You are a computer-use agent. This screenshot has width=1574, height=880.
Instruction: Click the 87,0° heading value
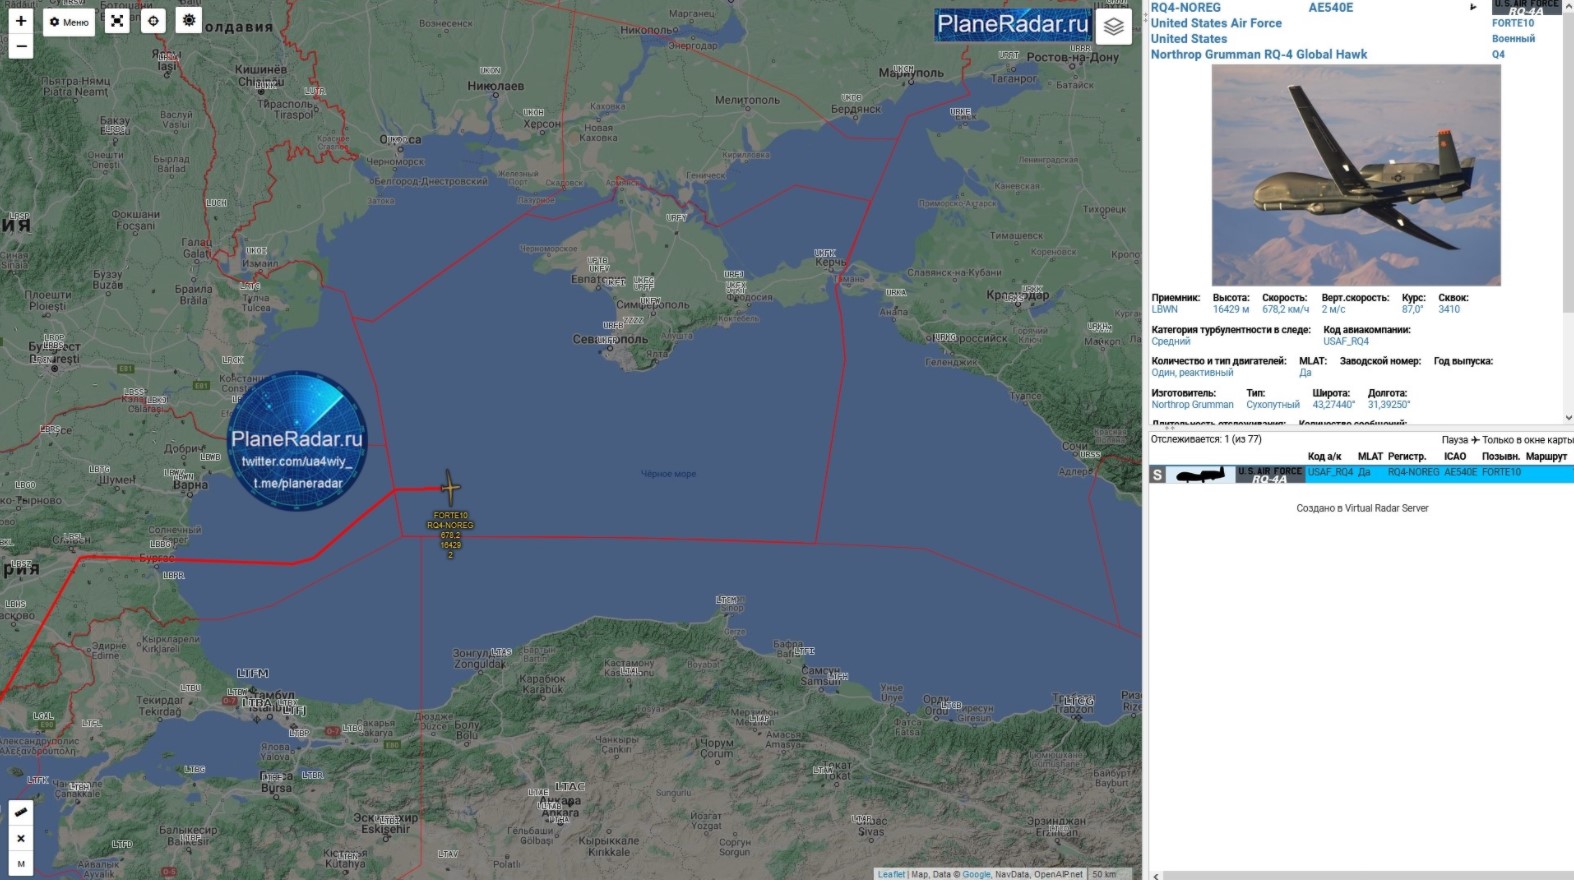[x=1412, y=309]
